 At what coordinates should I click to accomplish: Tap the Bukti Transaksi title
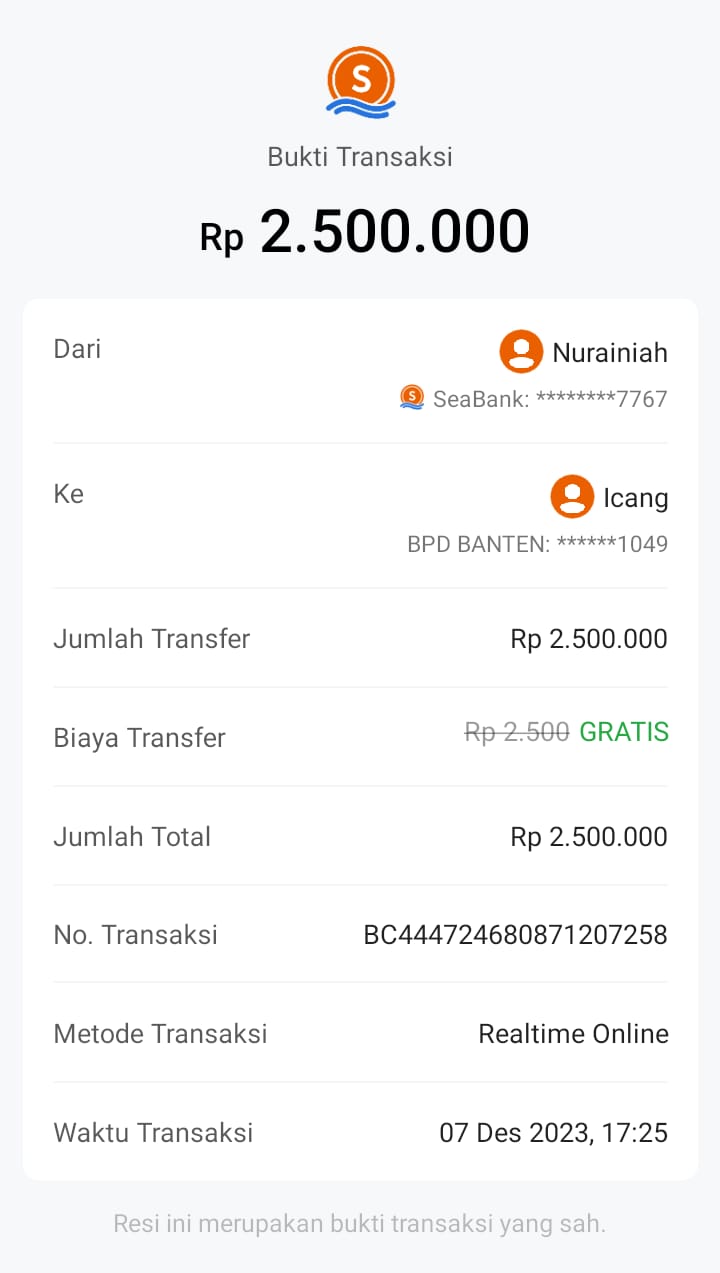click(x=360, y=157)
